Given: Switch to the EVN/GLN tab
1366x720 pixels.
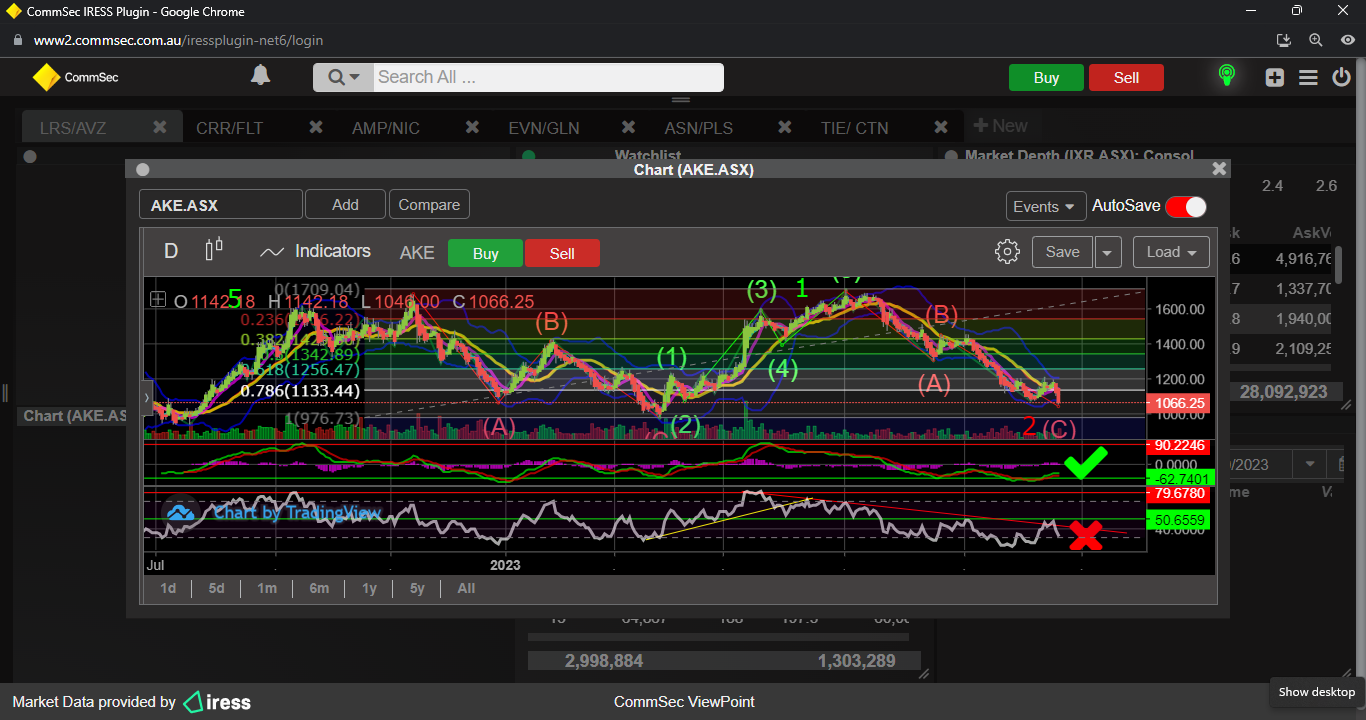Looking at the screenshot, I should coord(544,128).
